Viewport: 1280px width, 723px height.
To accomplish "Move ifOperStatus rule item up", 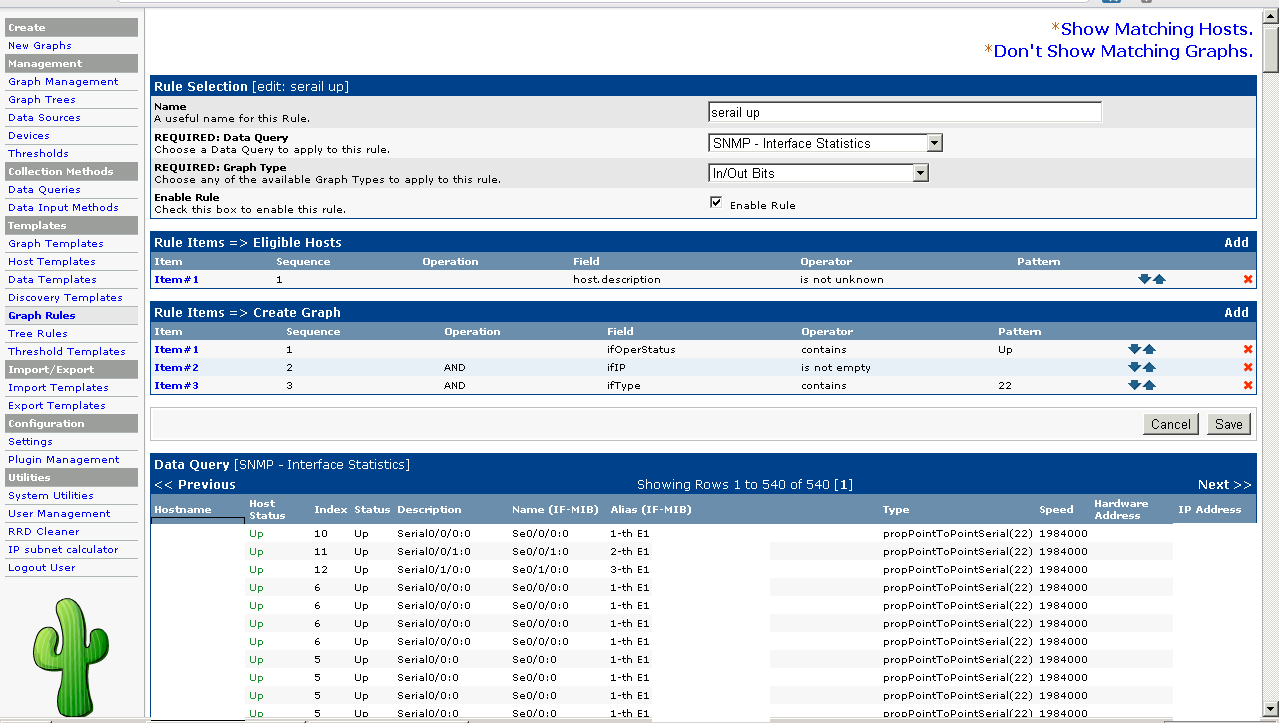I will [1149, 350].
